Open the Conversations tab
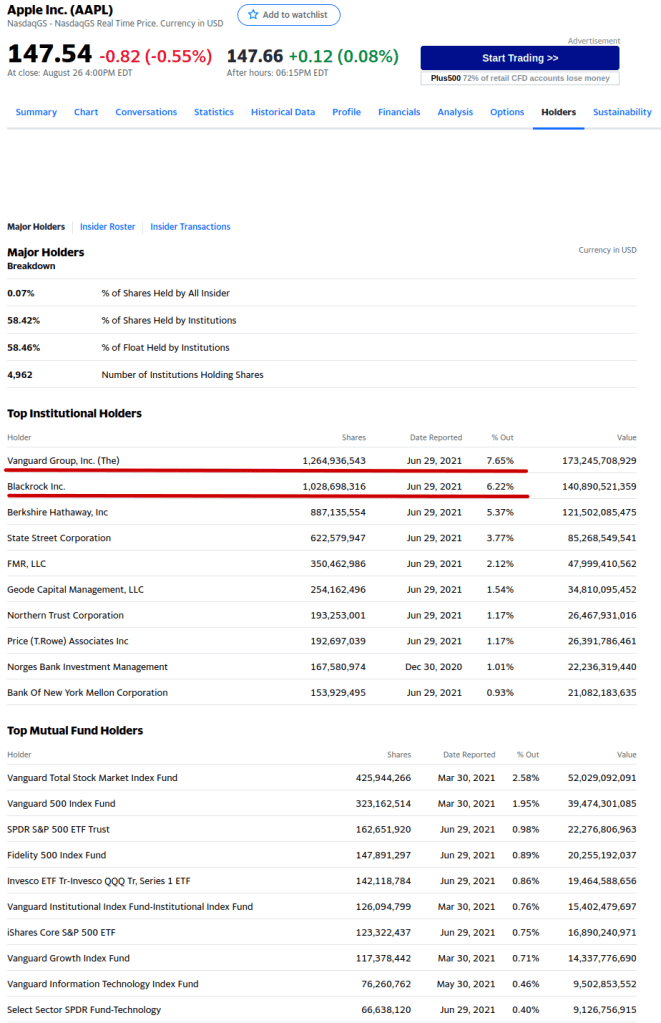The width and height of the screenshot is (661, 1023). click(x=146, y=112)
